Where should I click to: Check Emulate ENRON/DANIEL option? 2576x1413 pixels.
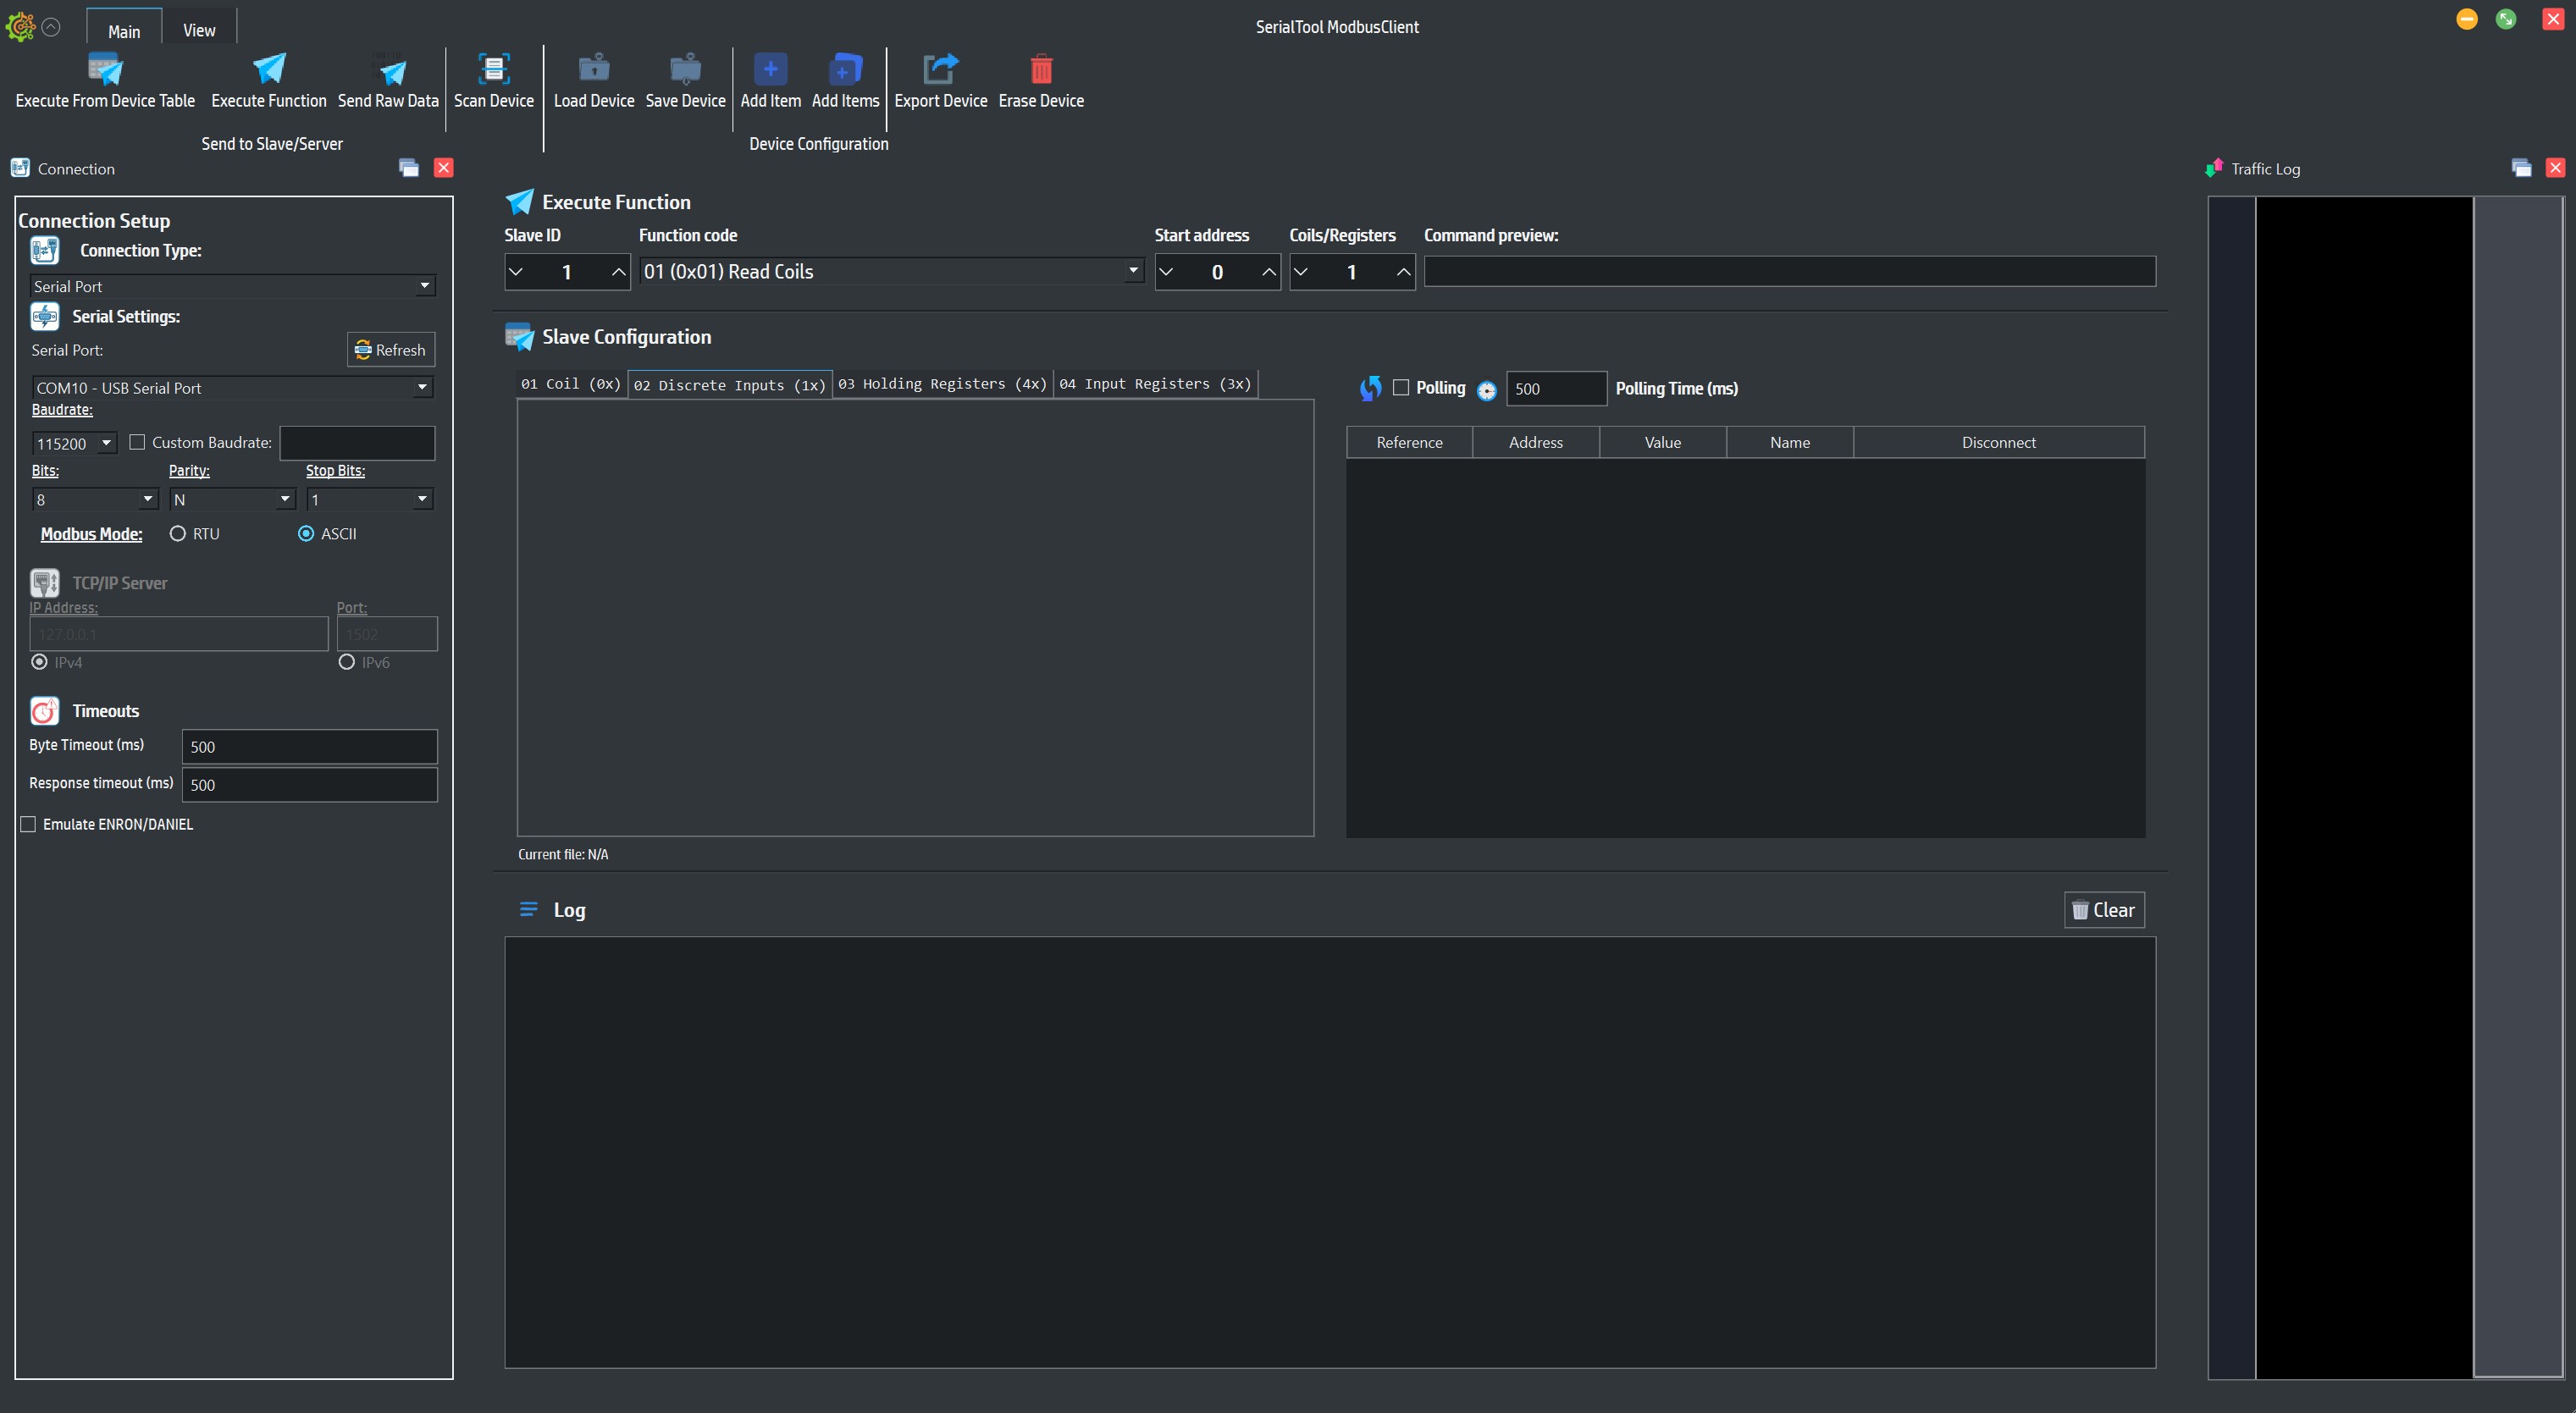click(x=28, y=823)
